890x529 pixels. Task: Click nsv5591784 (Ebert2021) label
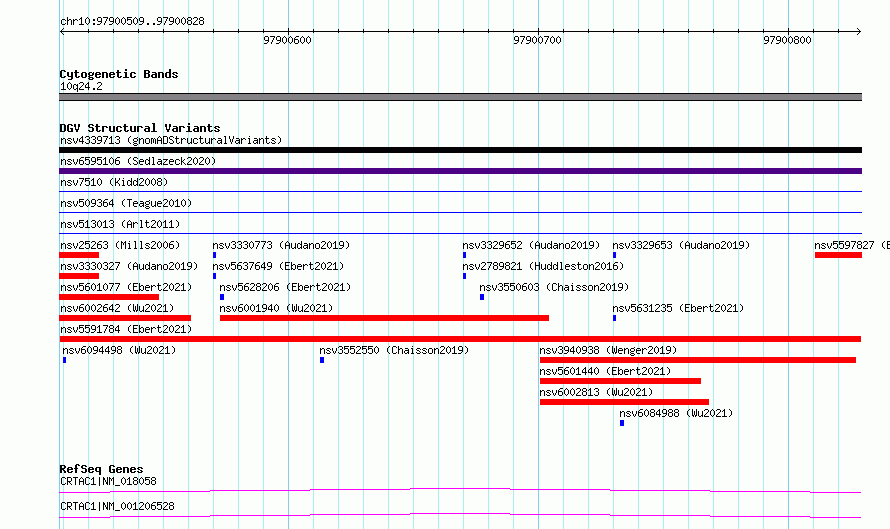pyautogui.click(x=126, y=329)
